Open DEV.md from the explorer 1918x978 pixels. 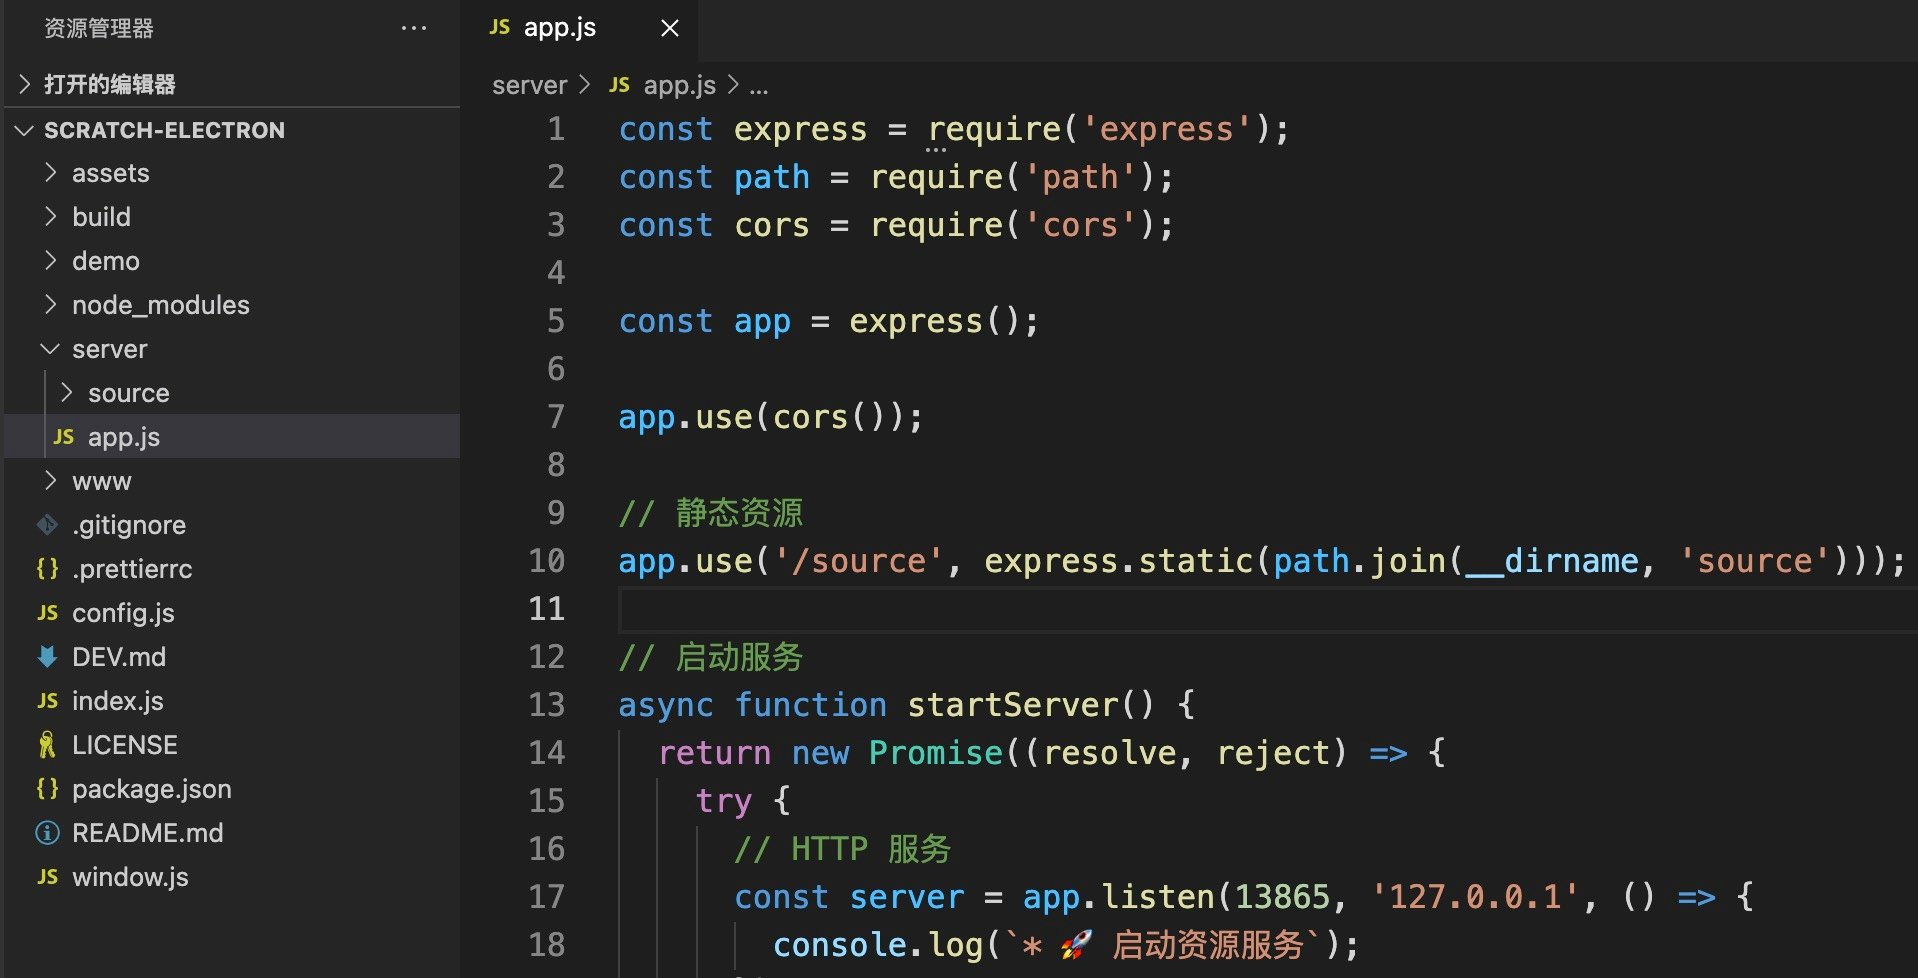[232, 657]
